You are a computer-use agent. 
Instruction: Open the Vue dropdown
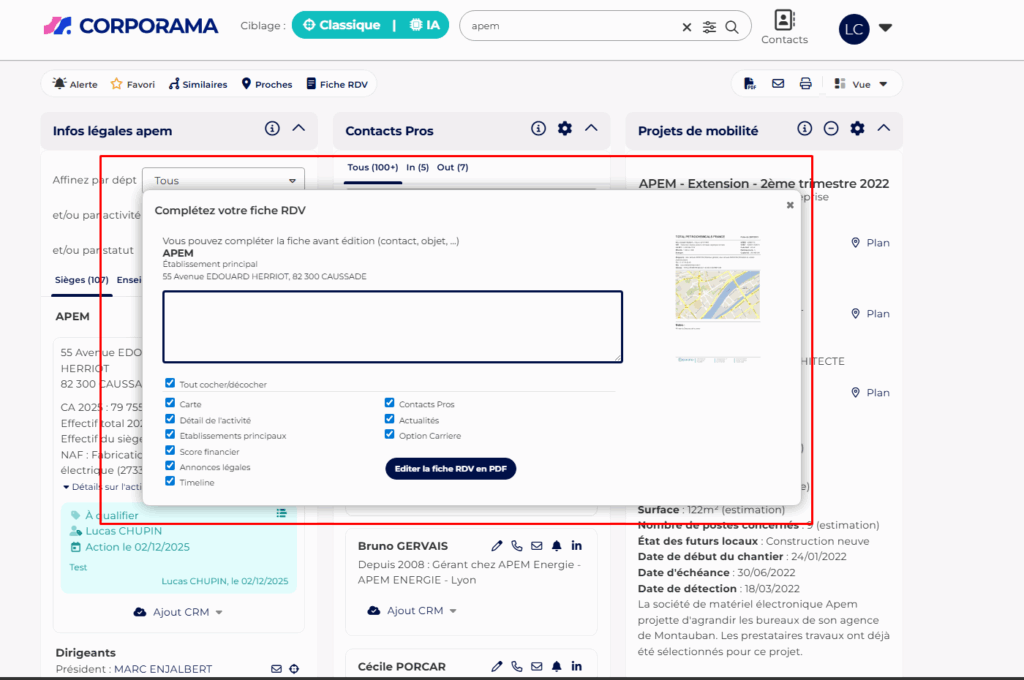[862, 84]
